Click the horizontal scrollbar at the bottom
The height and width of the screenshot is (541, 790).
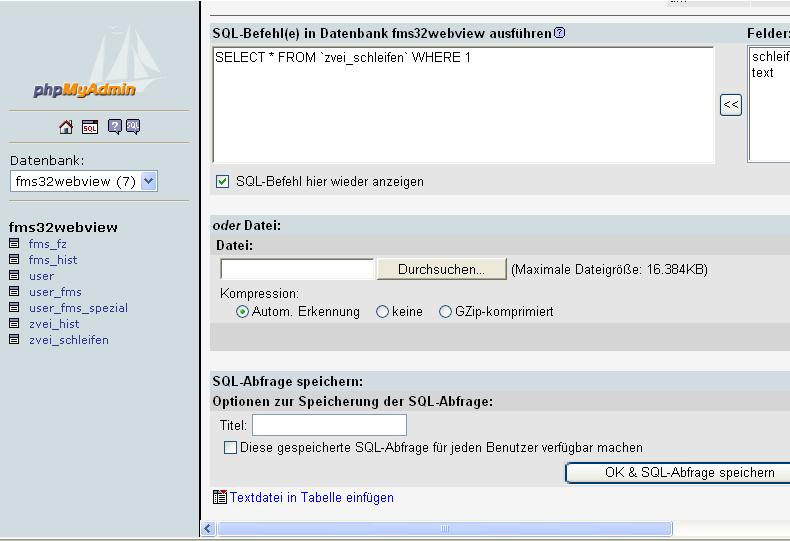point(445,529)
